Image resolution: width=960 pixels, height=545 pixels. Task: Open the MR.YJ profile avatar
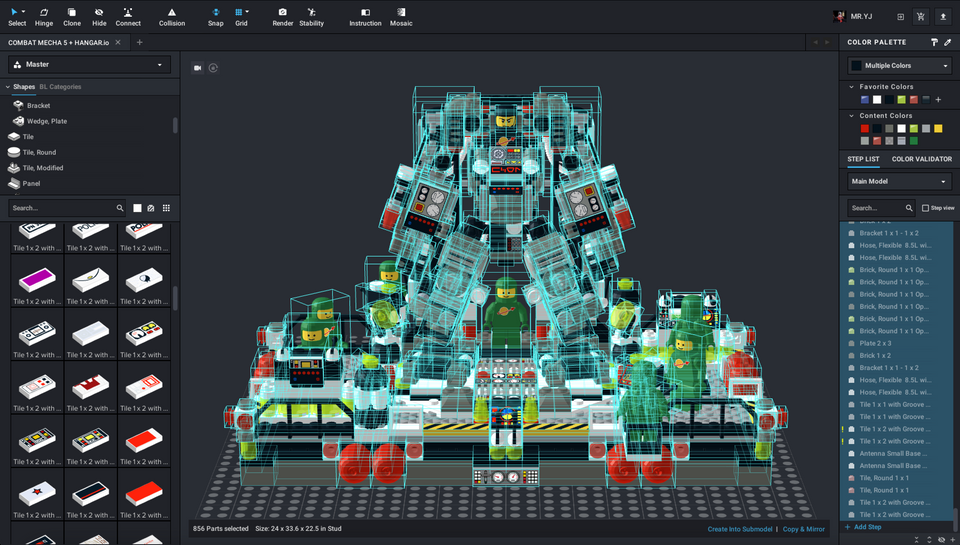coord(839,17)
